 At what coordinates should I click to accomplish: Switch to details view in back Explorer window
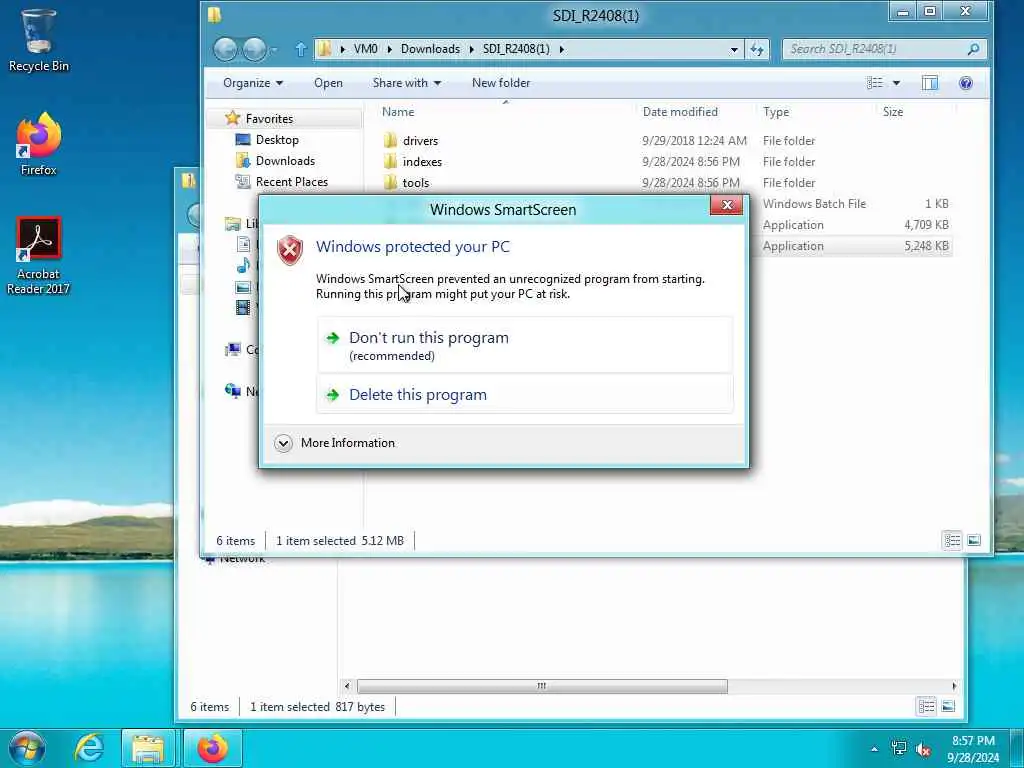pos(926,706)
